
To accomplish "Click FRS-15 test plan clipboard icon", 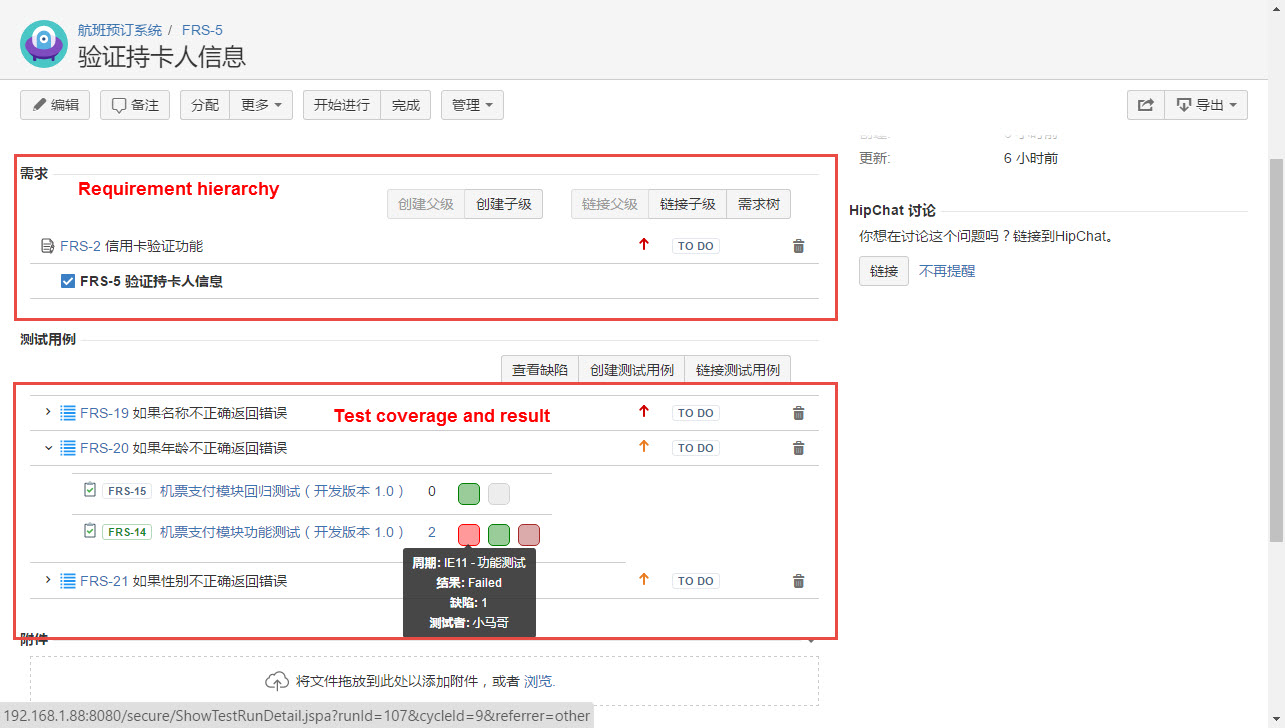I will tap(90, 490).
